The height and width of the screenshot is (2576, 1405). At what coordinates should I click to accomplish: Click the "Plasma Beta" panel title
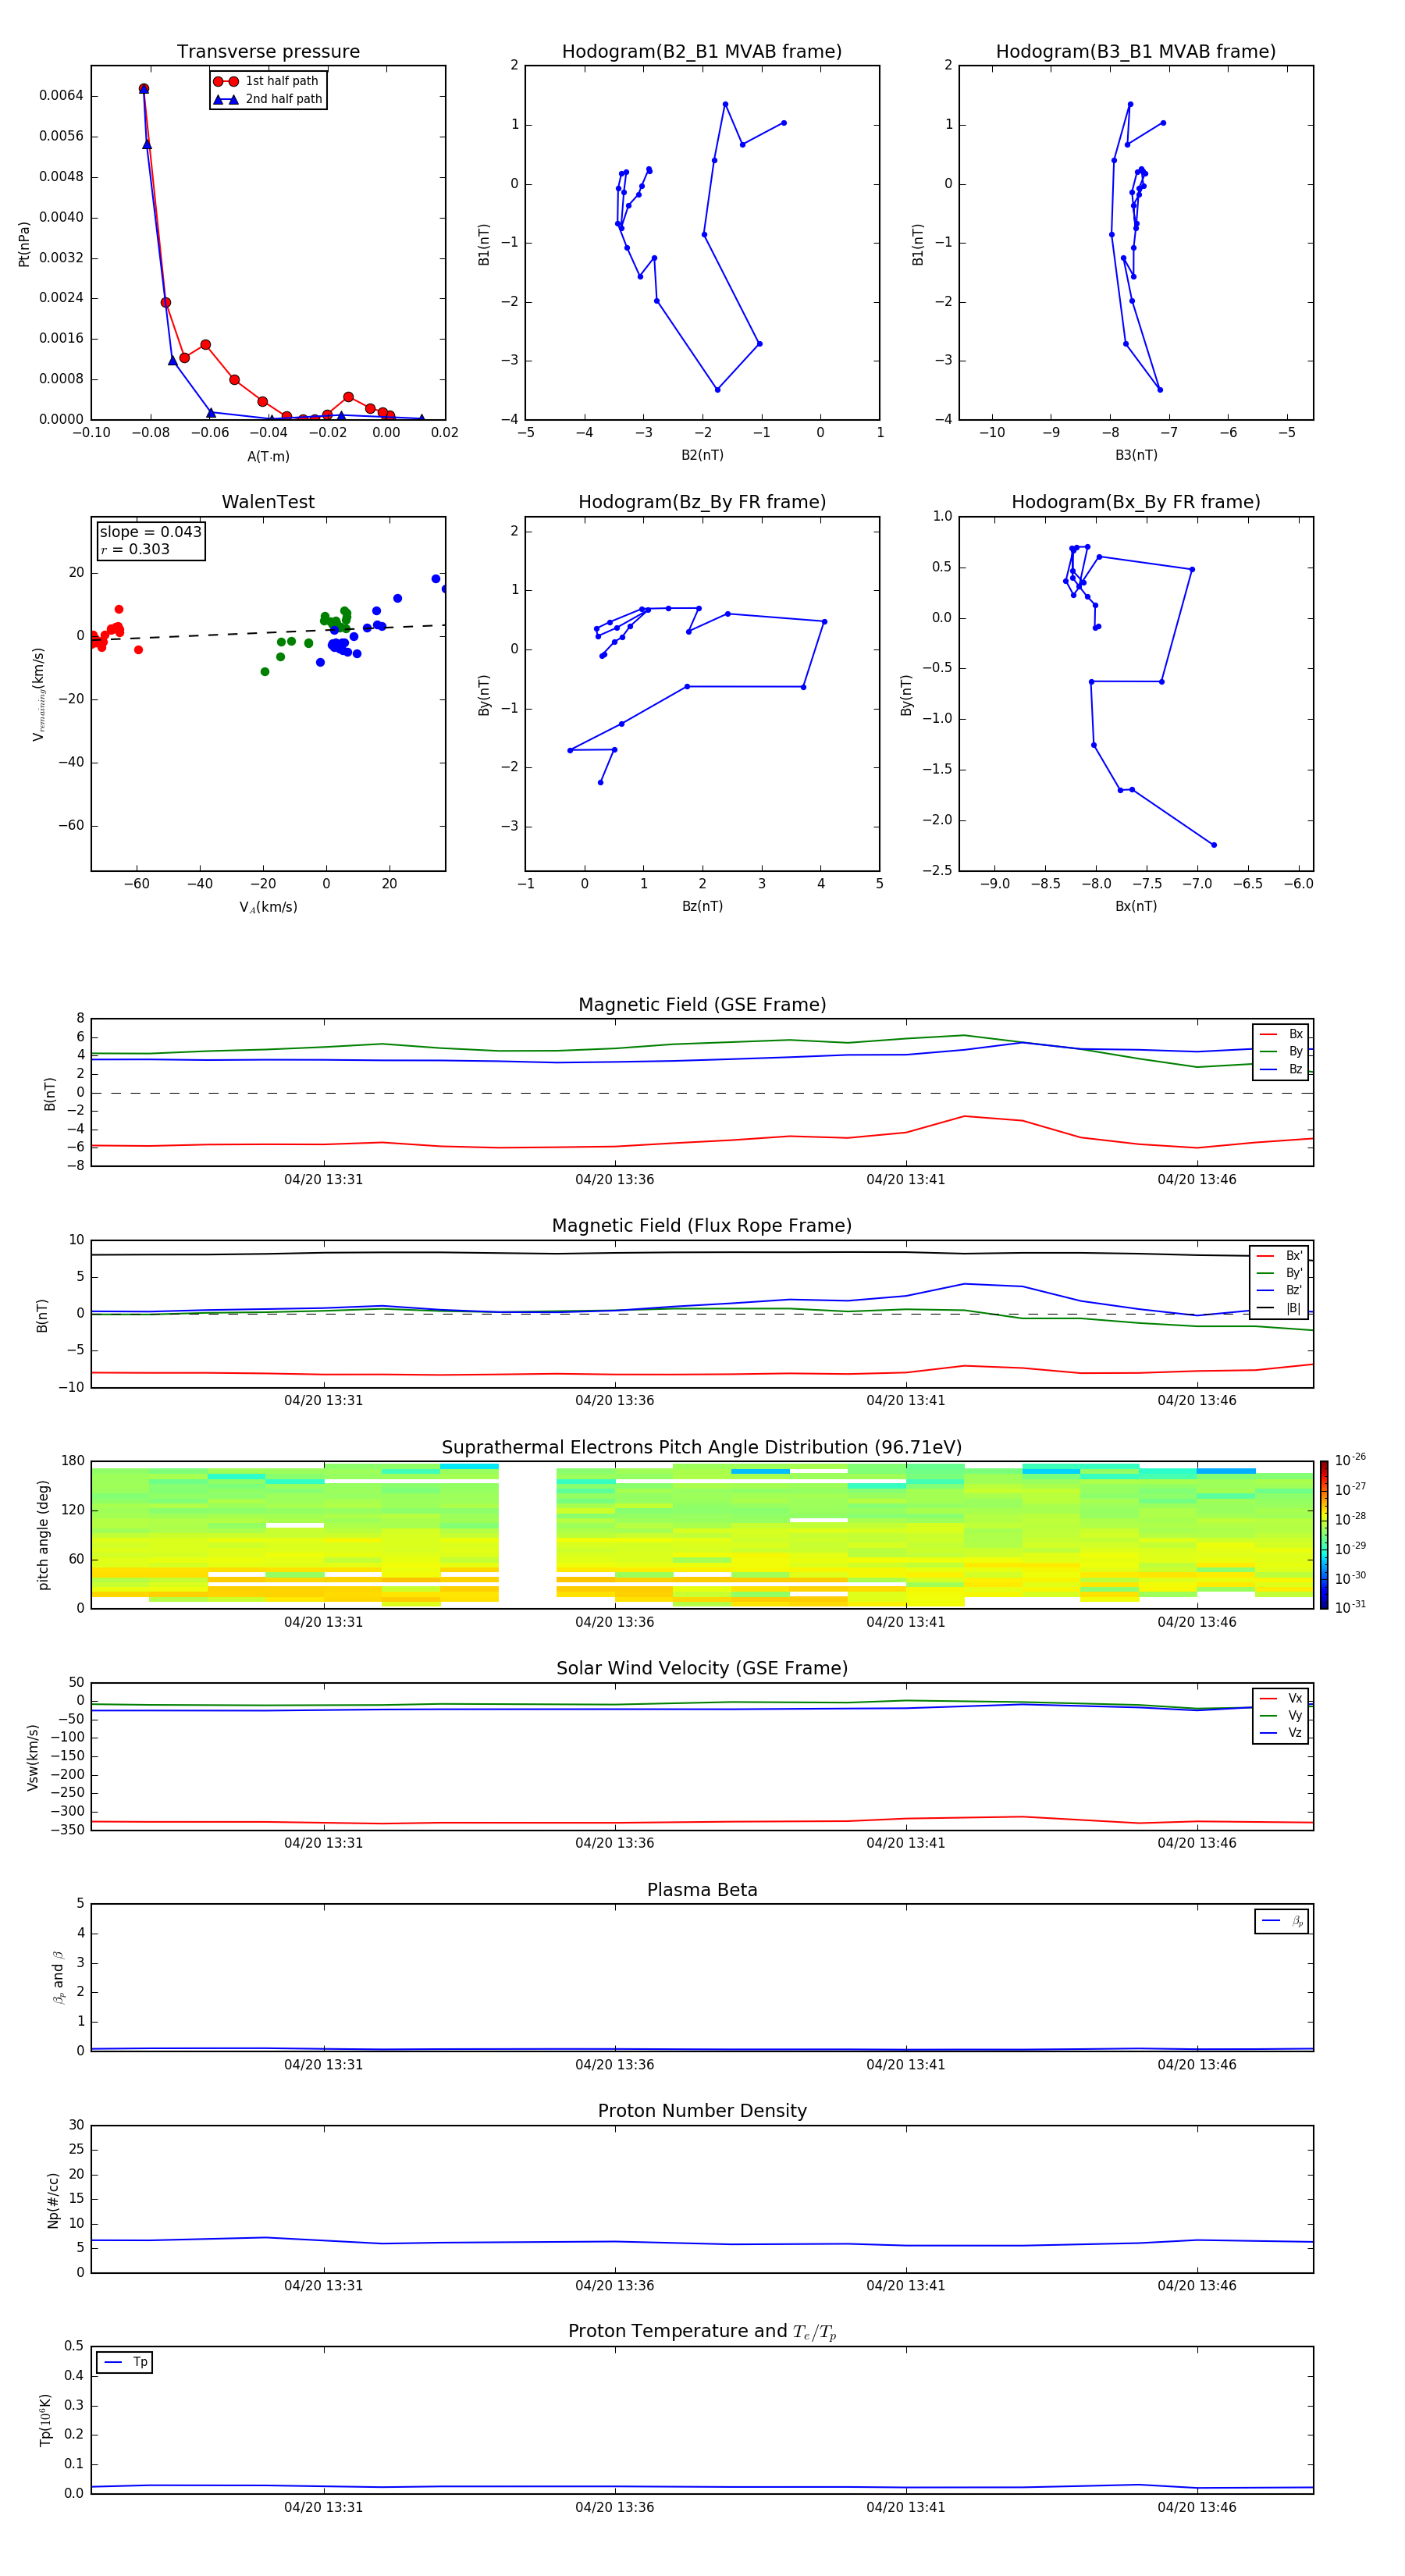(x=702, y=1890)
